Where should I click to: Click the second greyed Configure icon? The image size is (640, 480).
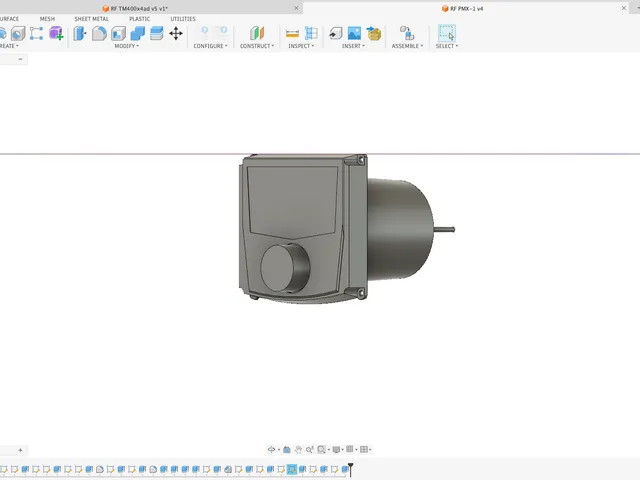point(222,33)
